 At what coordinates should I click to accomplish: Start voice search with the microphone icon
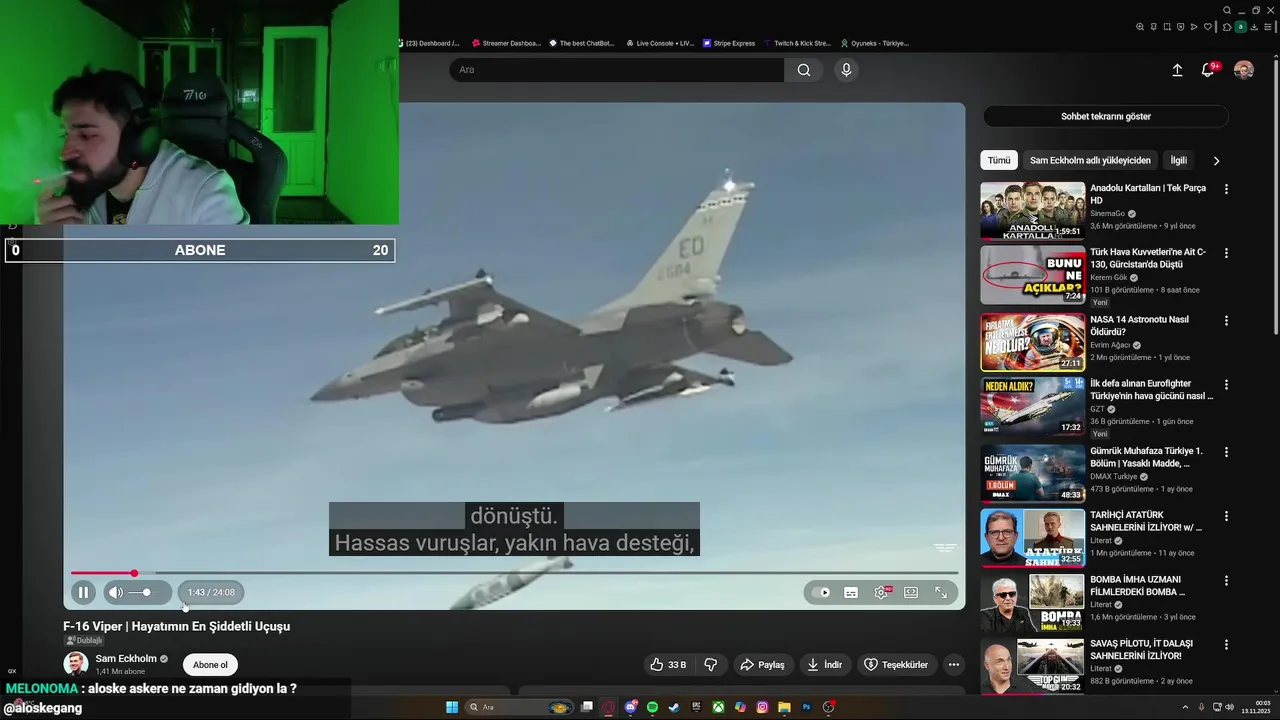click(x=846, y=70)
